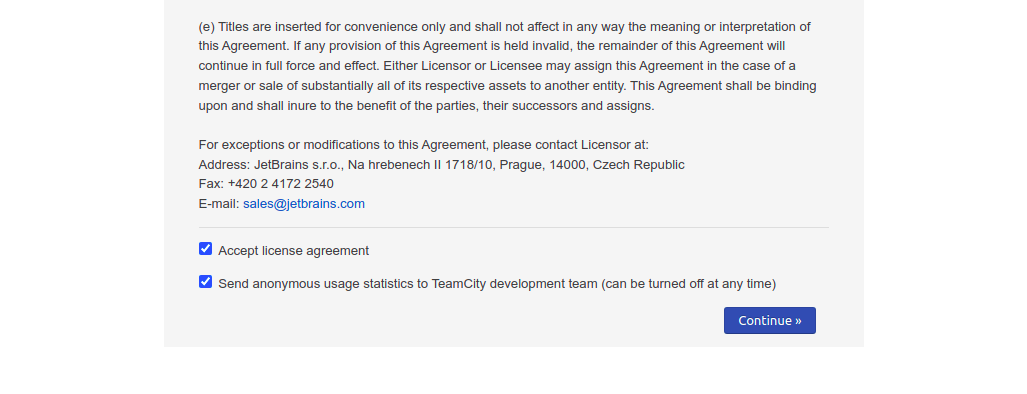Click the 'E-mail:' label before the link
The width and height of the screenshot is (1027, 394).
coord(219,204)
